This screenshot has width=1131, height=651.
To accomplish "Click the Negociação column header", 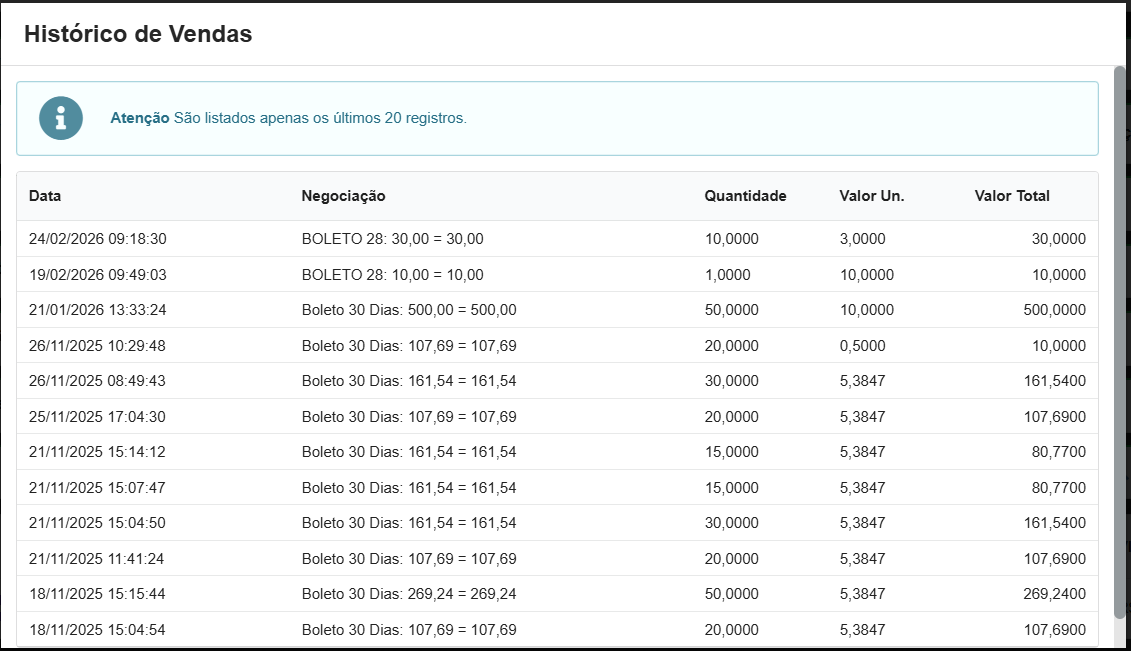I will coord(343,196).
